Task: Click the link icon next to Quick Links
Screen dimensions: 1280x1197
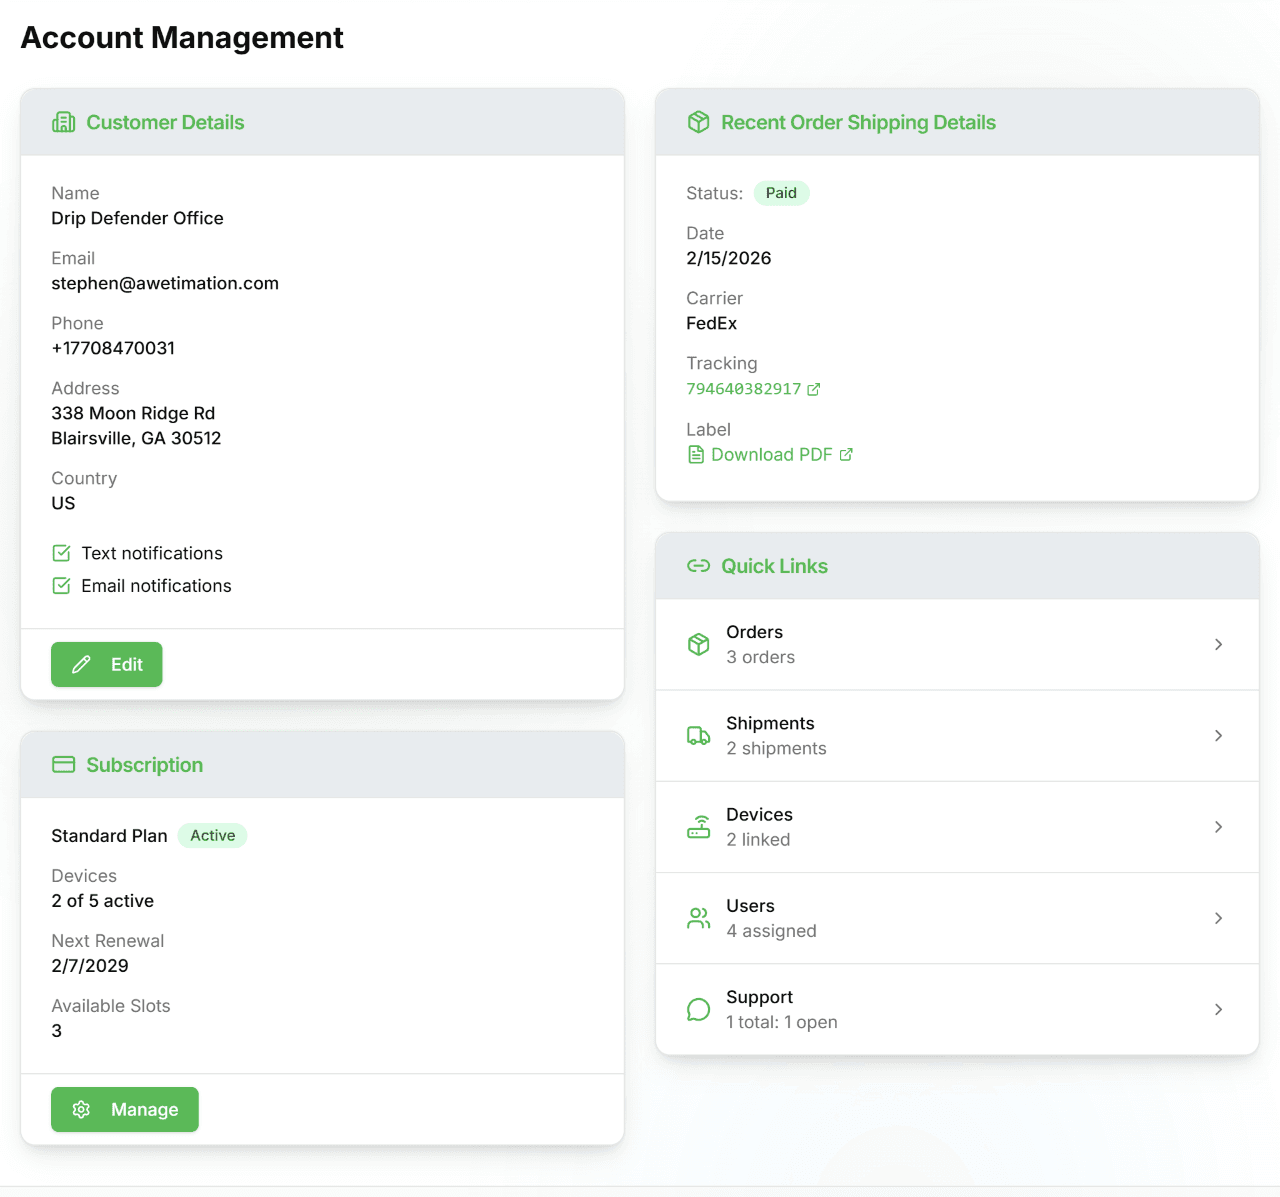Action: (699, 565)
